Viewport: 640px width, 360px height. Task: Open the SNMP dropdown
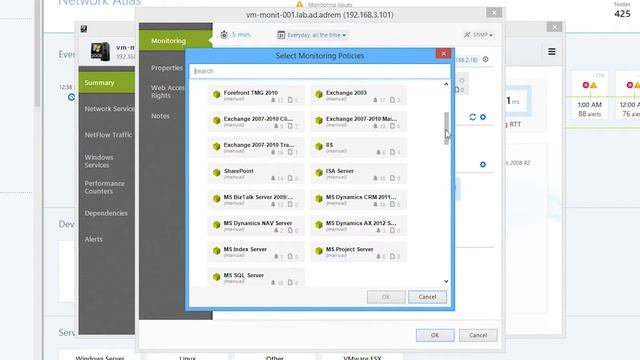[x=478, y=35]
